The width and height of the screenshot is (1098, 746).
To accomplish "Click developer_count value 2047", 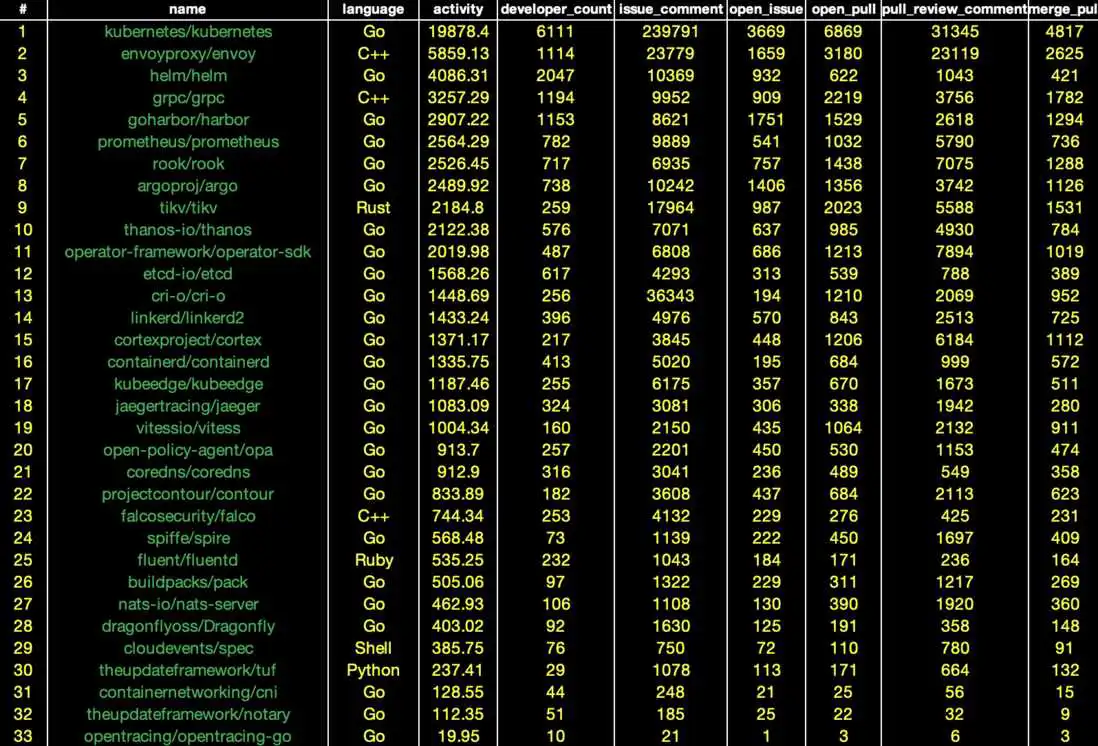I will [x=556, y=76].
